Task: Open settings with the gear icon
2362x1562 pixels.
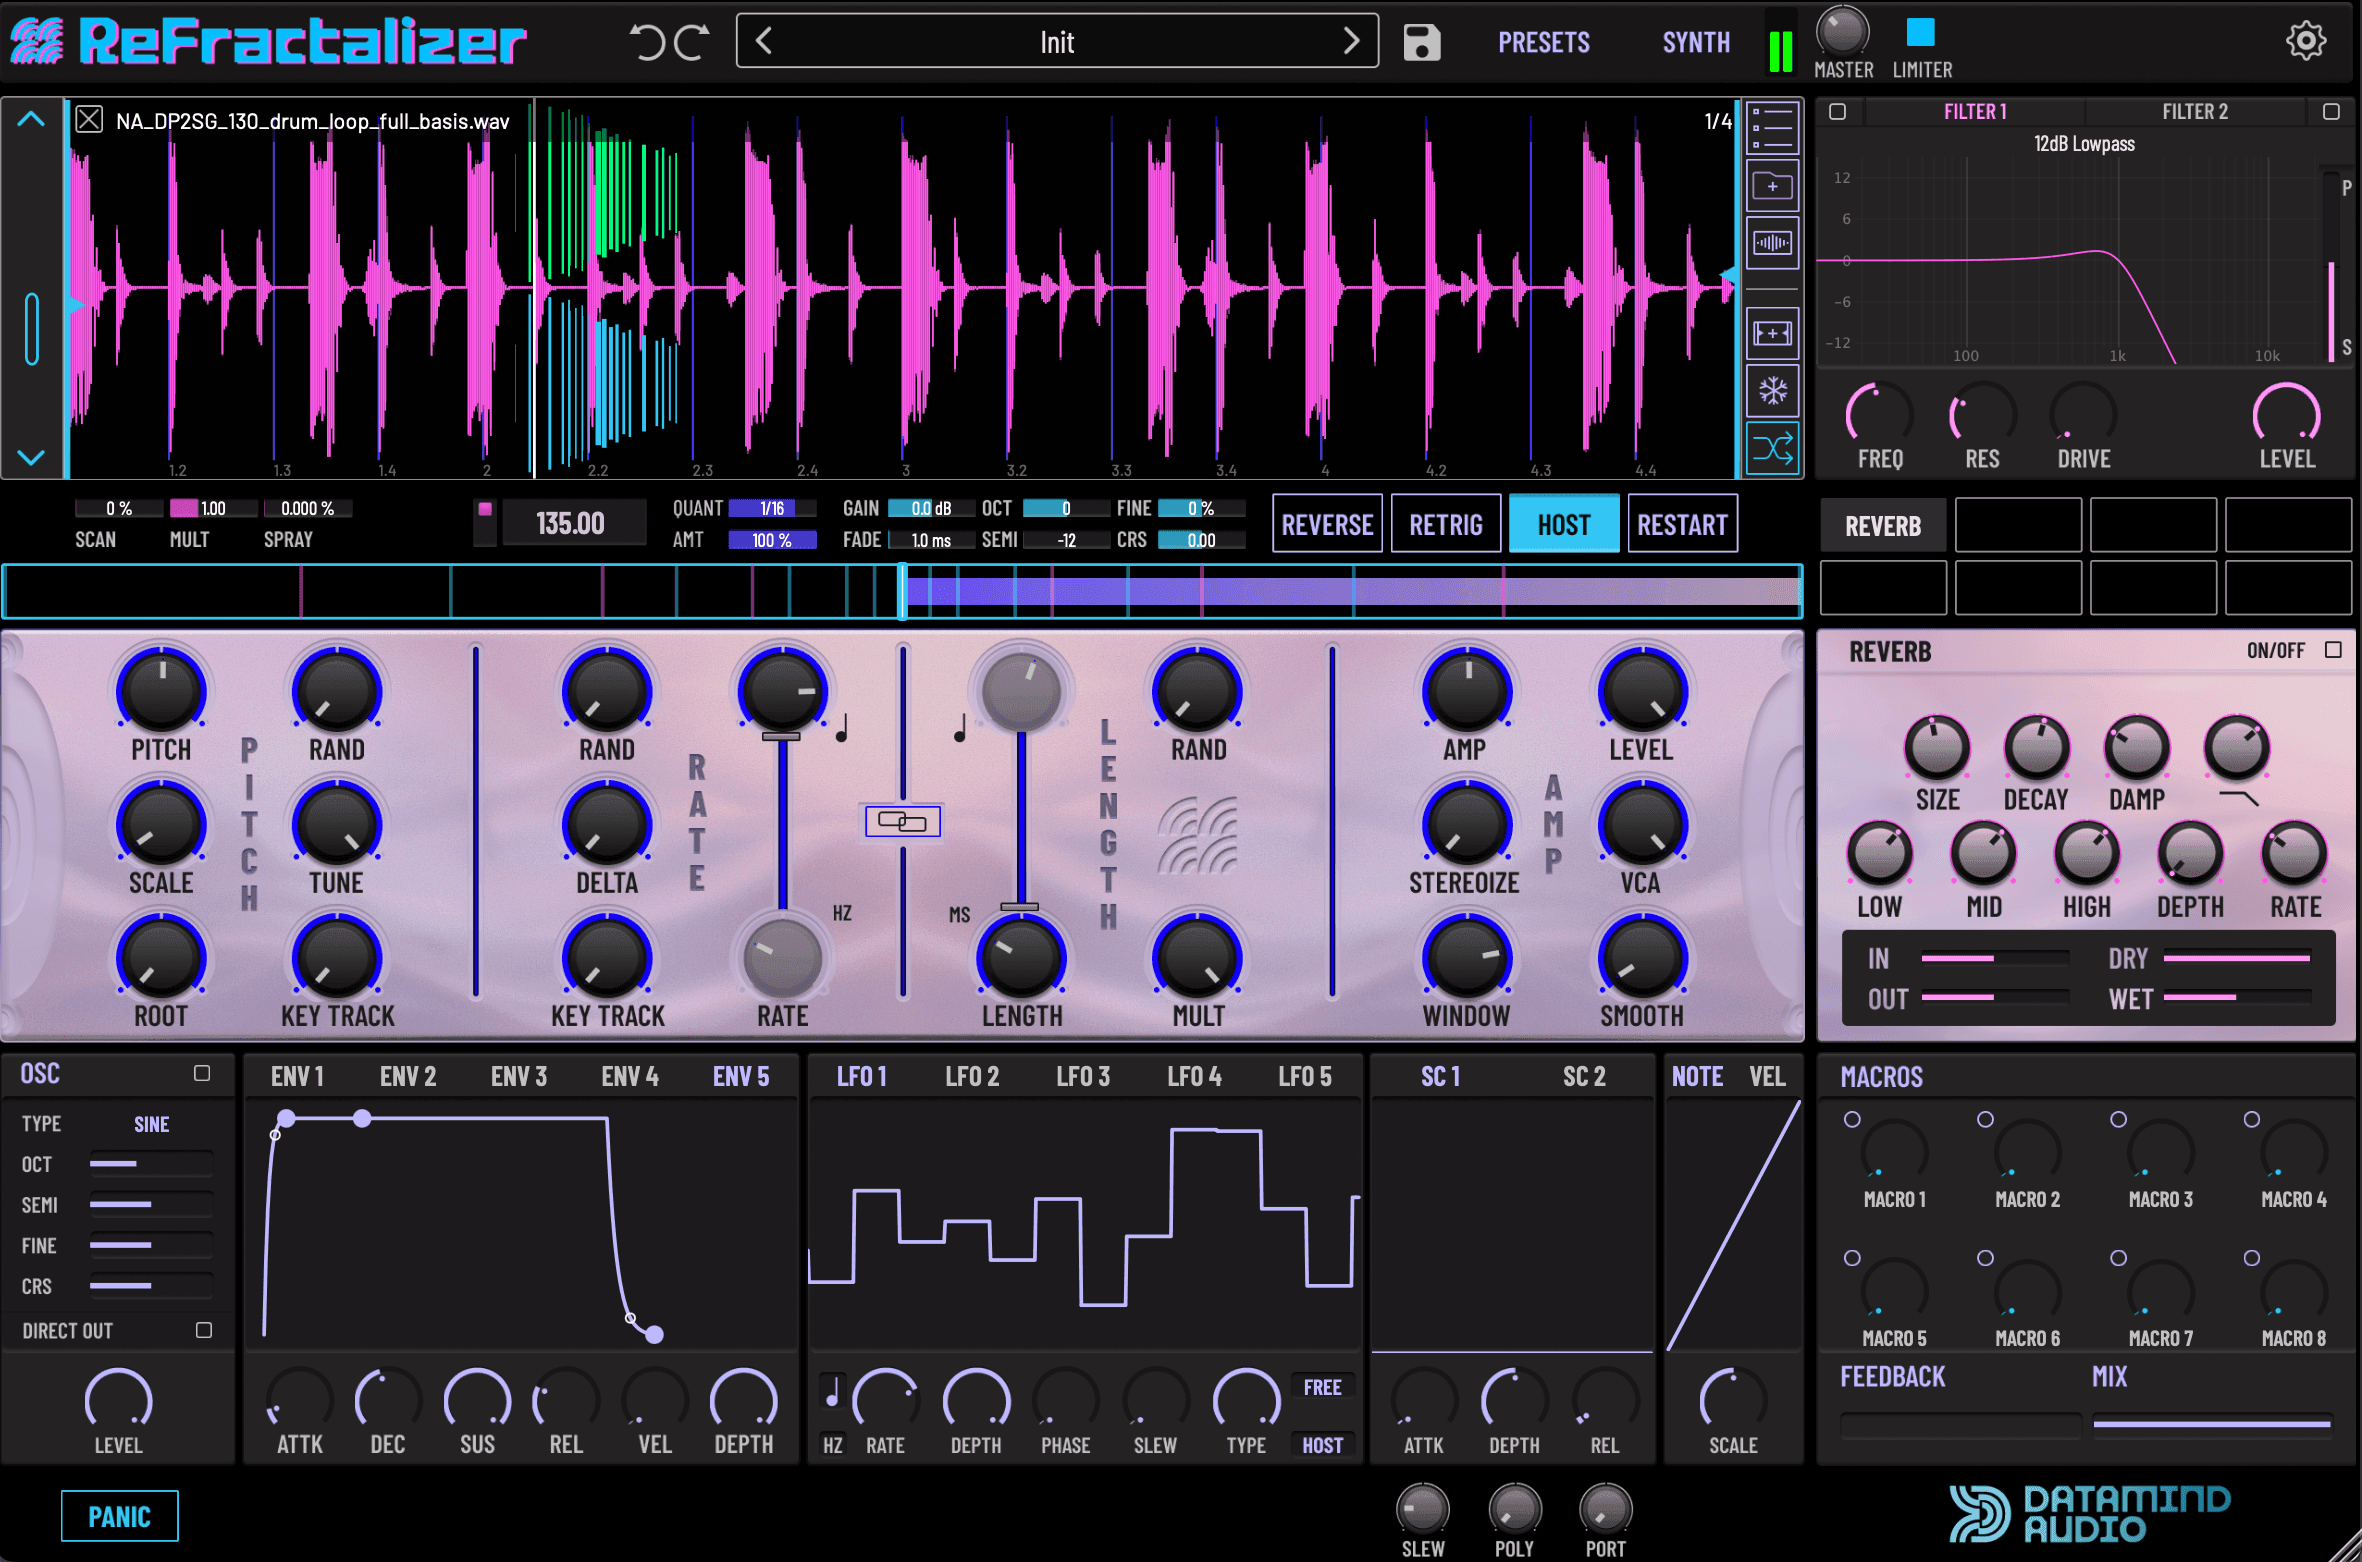Action: pos(2306,41)
